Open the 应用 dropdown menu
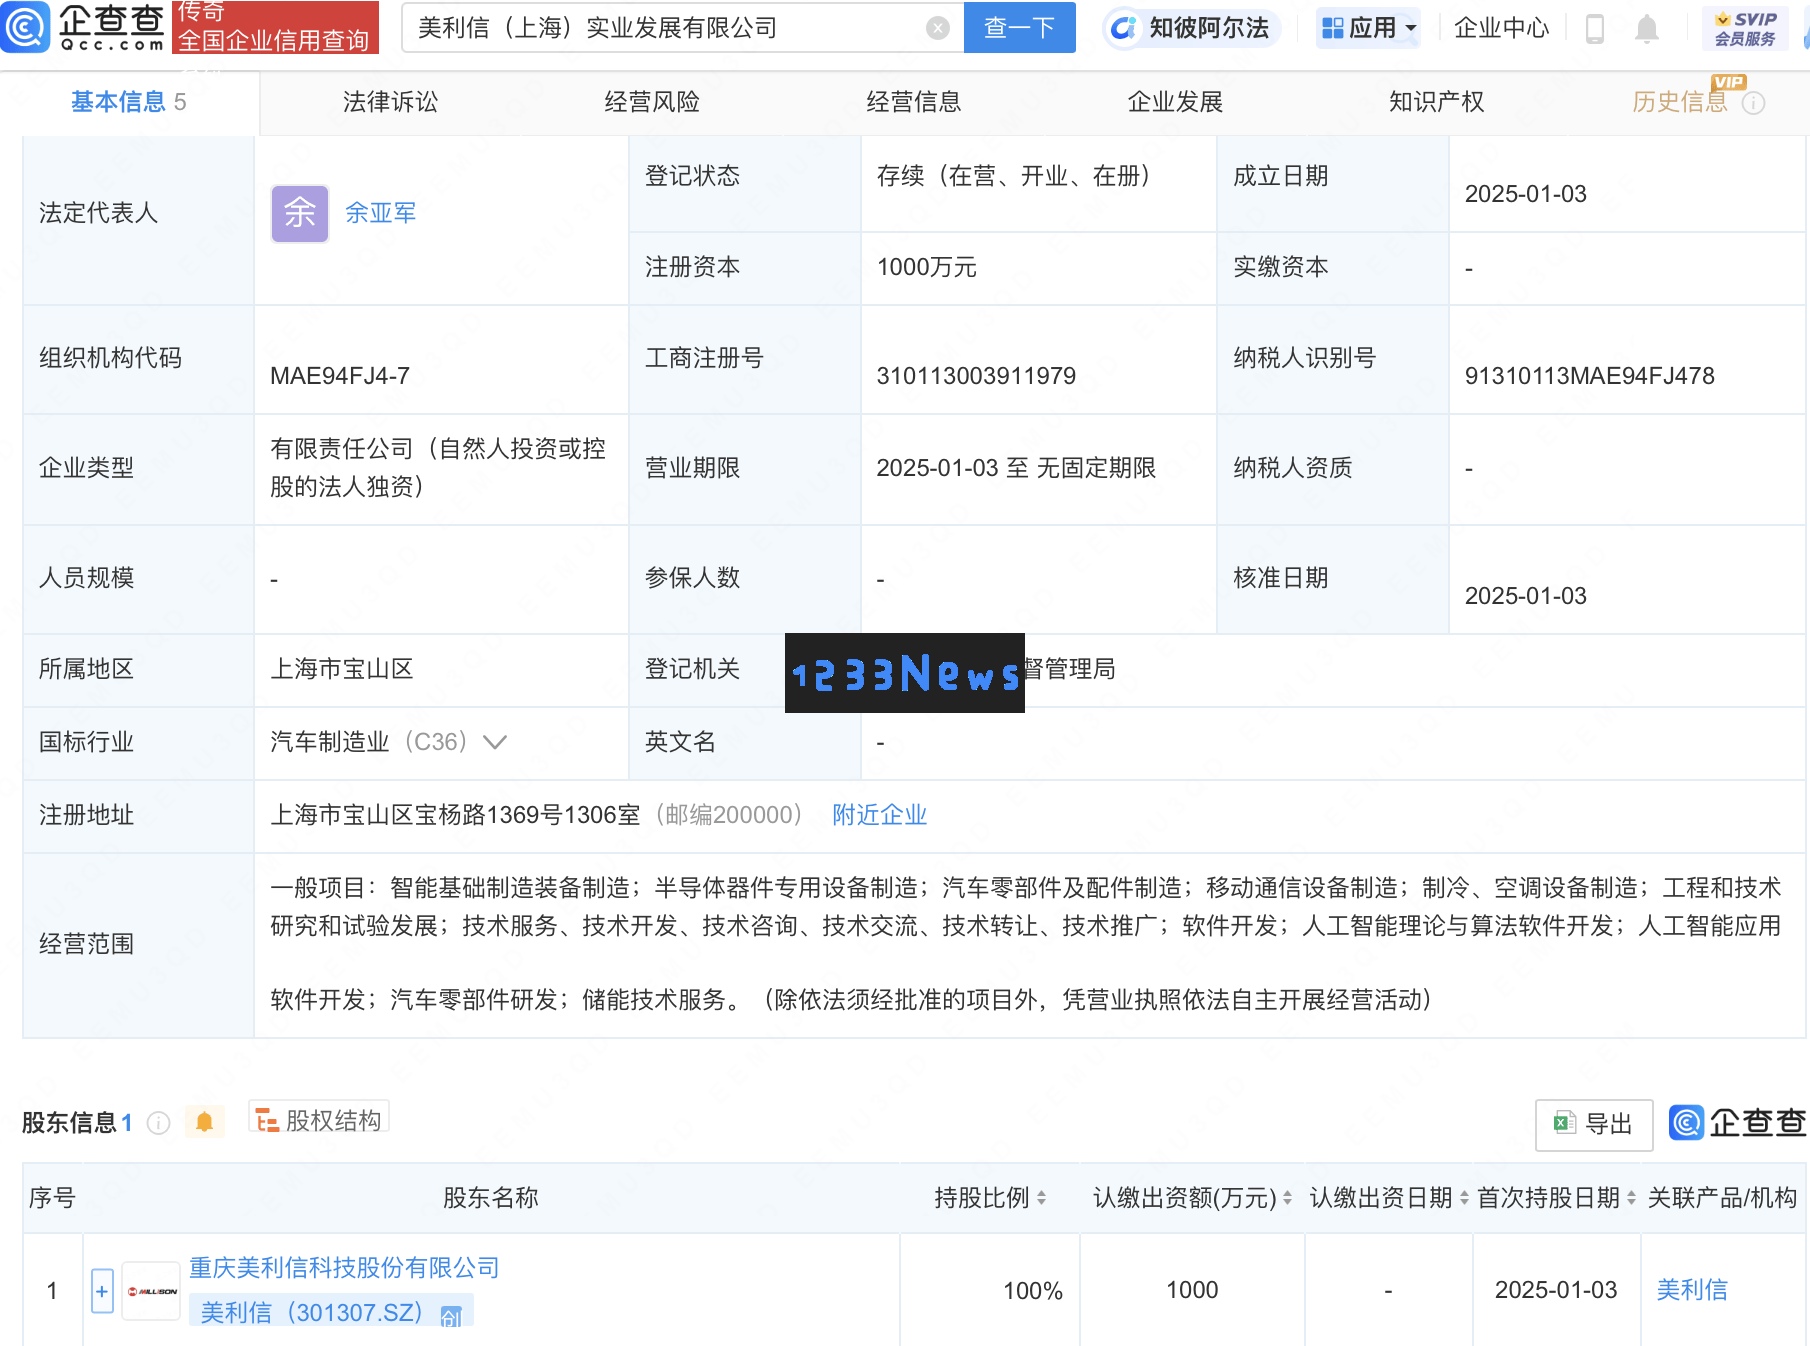The width and height of the screenshot is (1810, 1346). pyautogui.click(x=1369, y=28)
